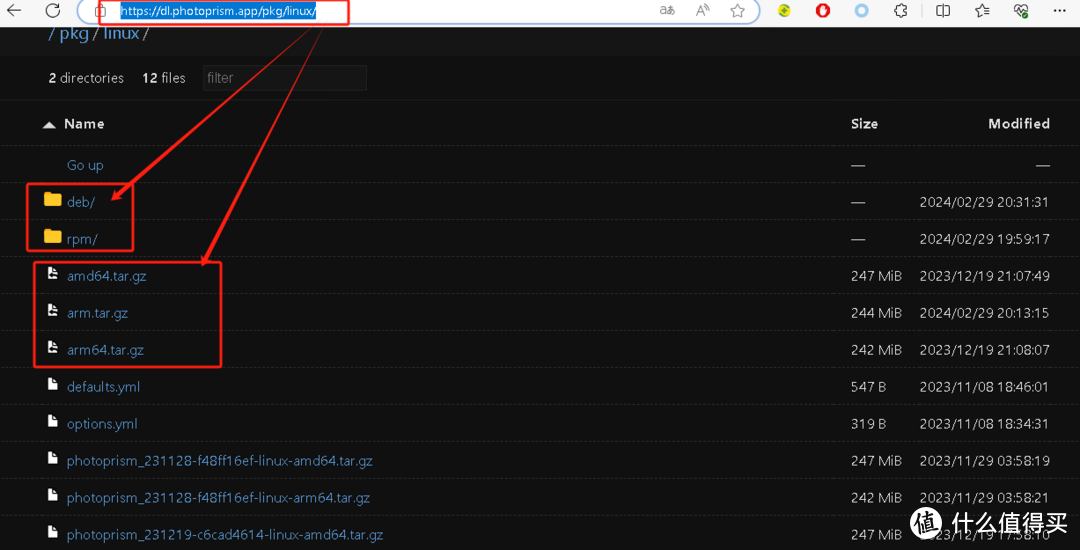The image size is (1080, 550).
Task: Sort the listing by Size
Action: [864, 124]
